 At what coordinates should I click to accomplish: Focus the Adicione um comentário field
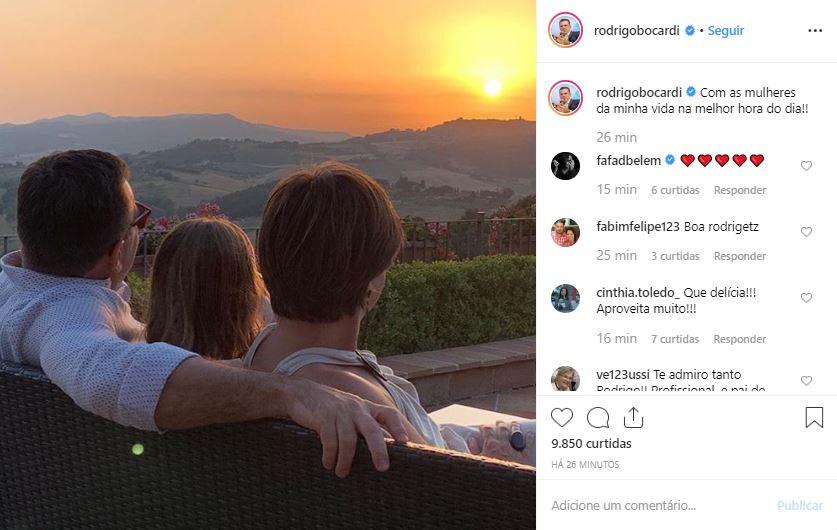650,505
